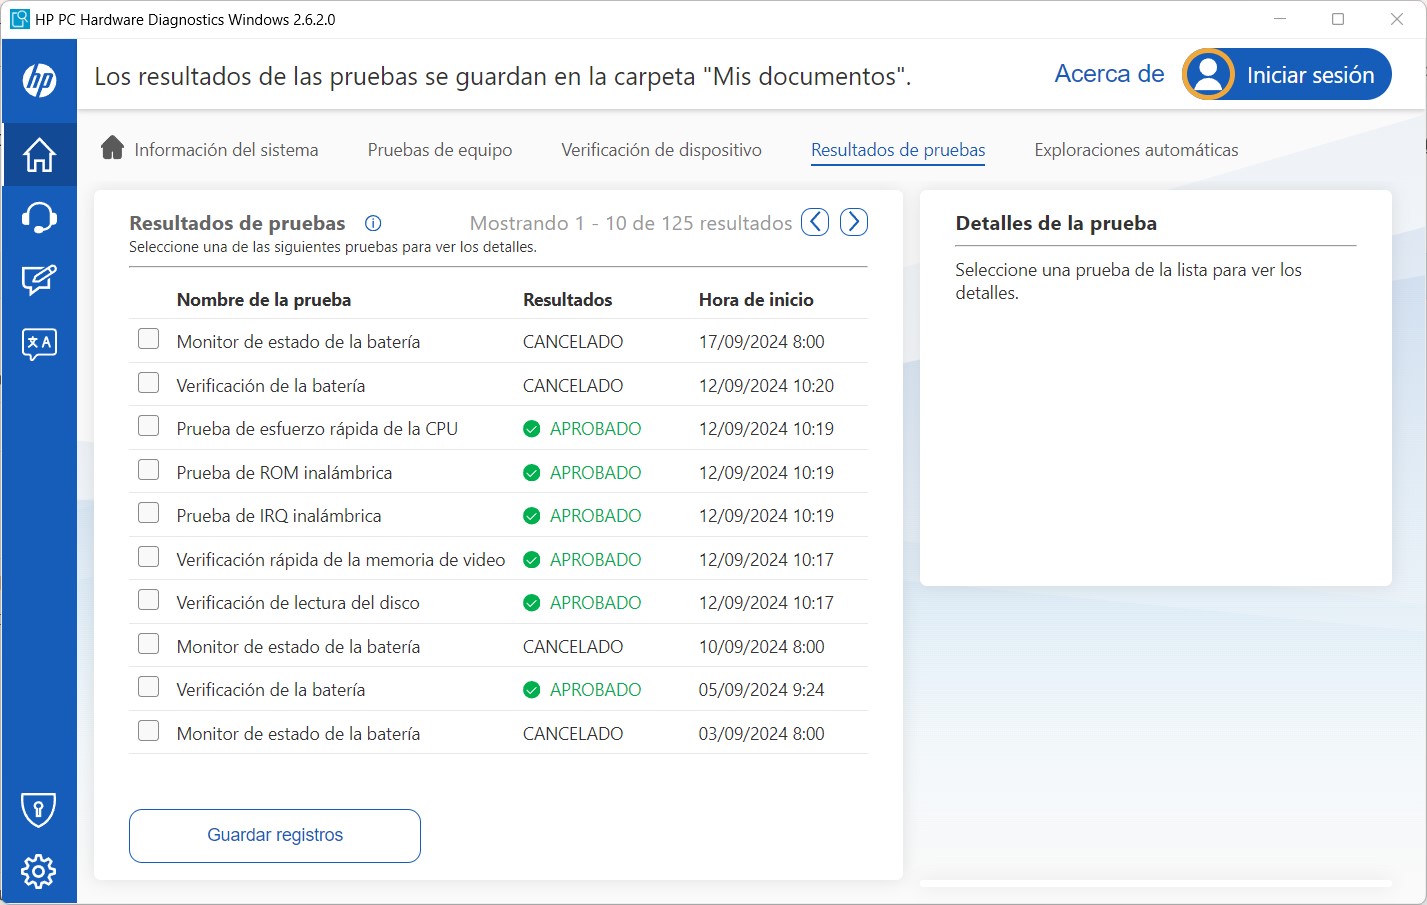The width and height of the screenshot is (1427, 905).
Task: Open the Exploraciones automáticas tab
Action: click(1136, 149)
